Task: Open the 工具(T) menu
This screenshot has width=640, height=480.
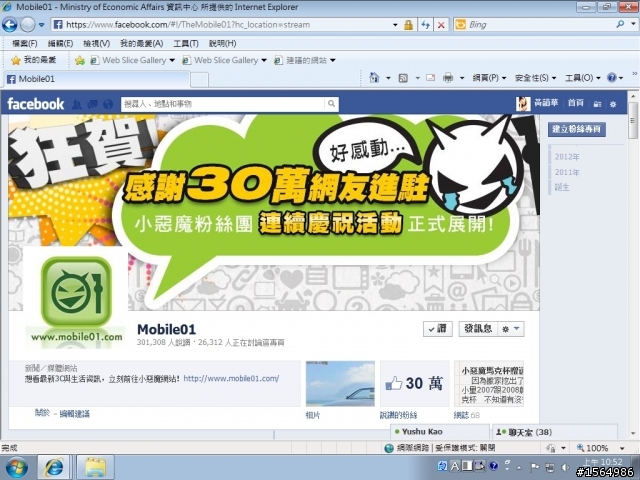Action: coord(186,43)
